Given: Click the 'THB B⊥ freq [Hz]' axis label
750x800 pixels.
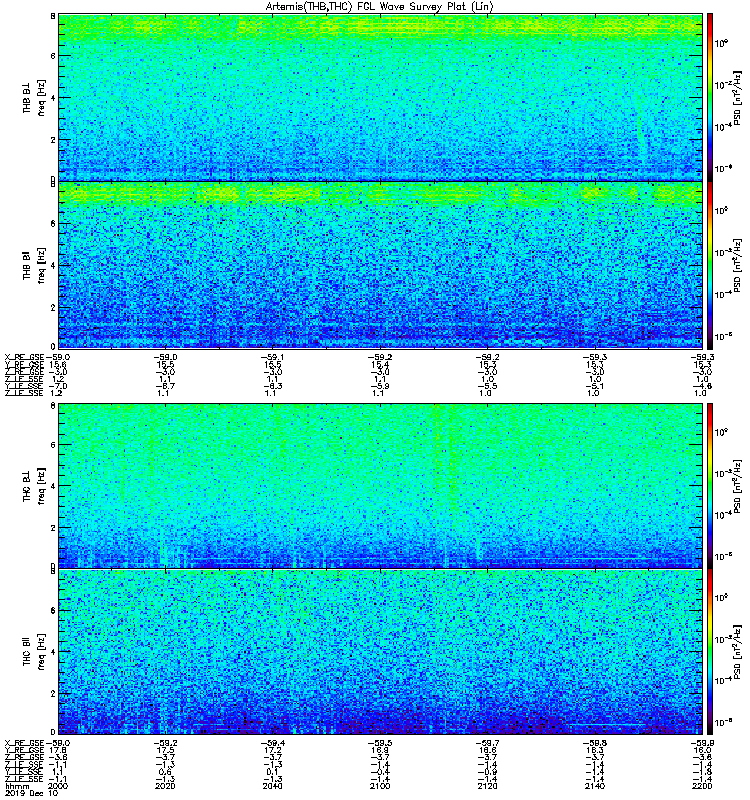Looking at the screenshot, I should click(x=34, y=97).
